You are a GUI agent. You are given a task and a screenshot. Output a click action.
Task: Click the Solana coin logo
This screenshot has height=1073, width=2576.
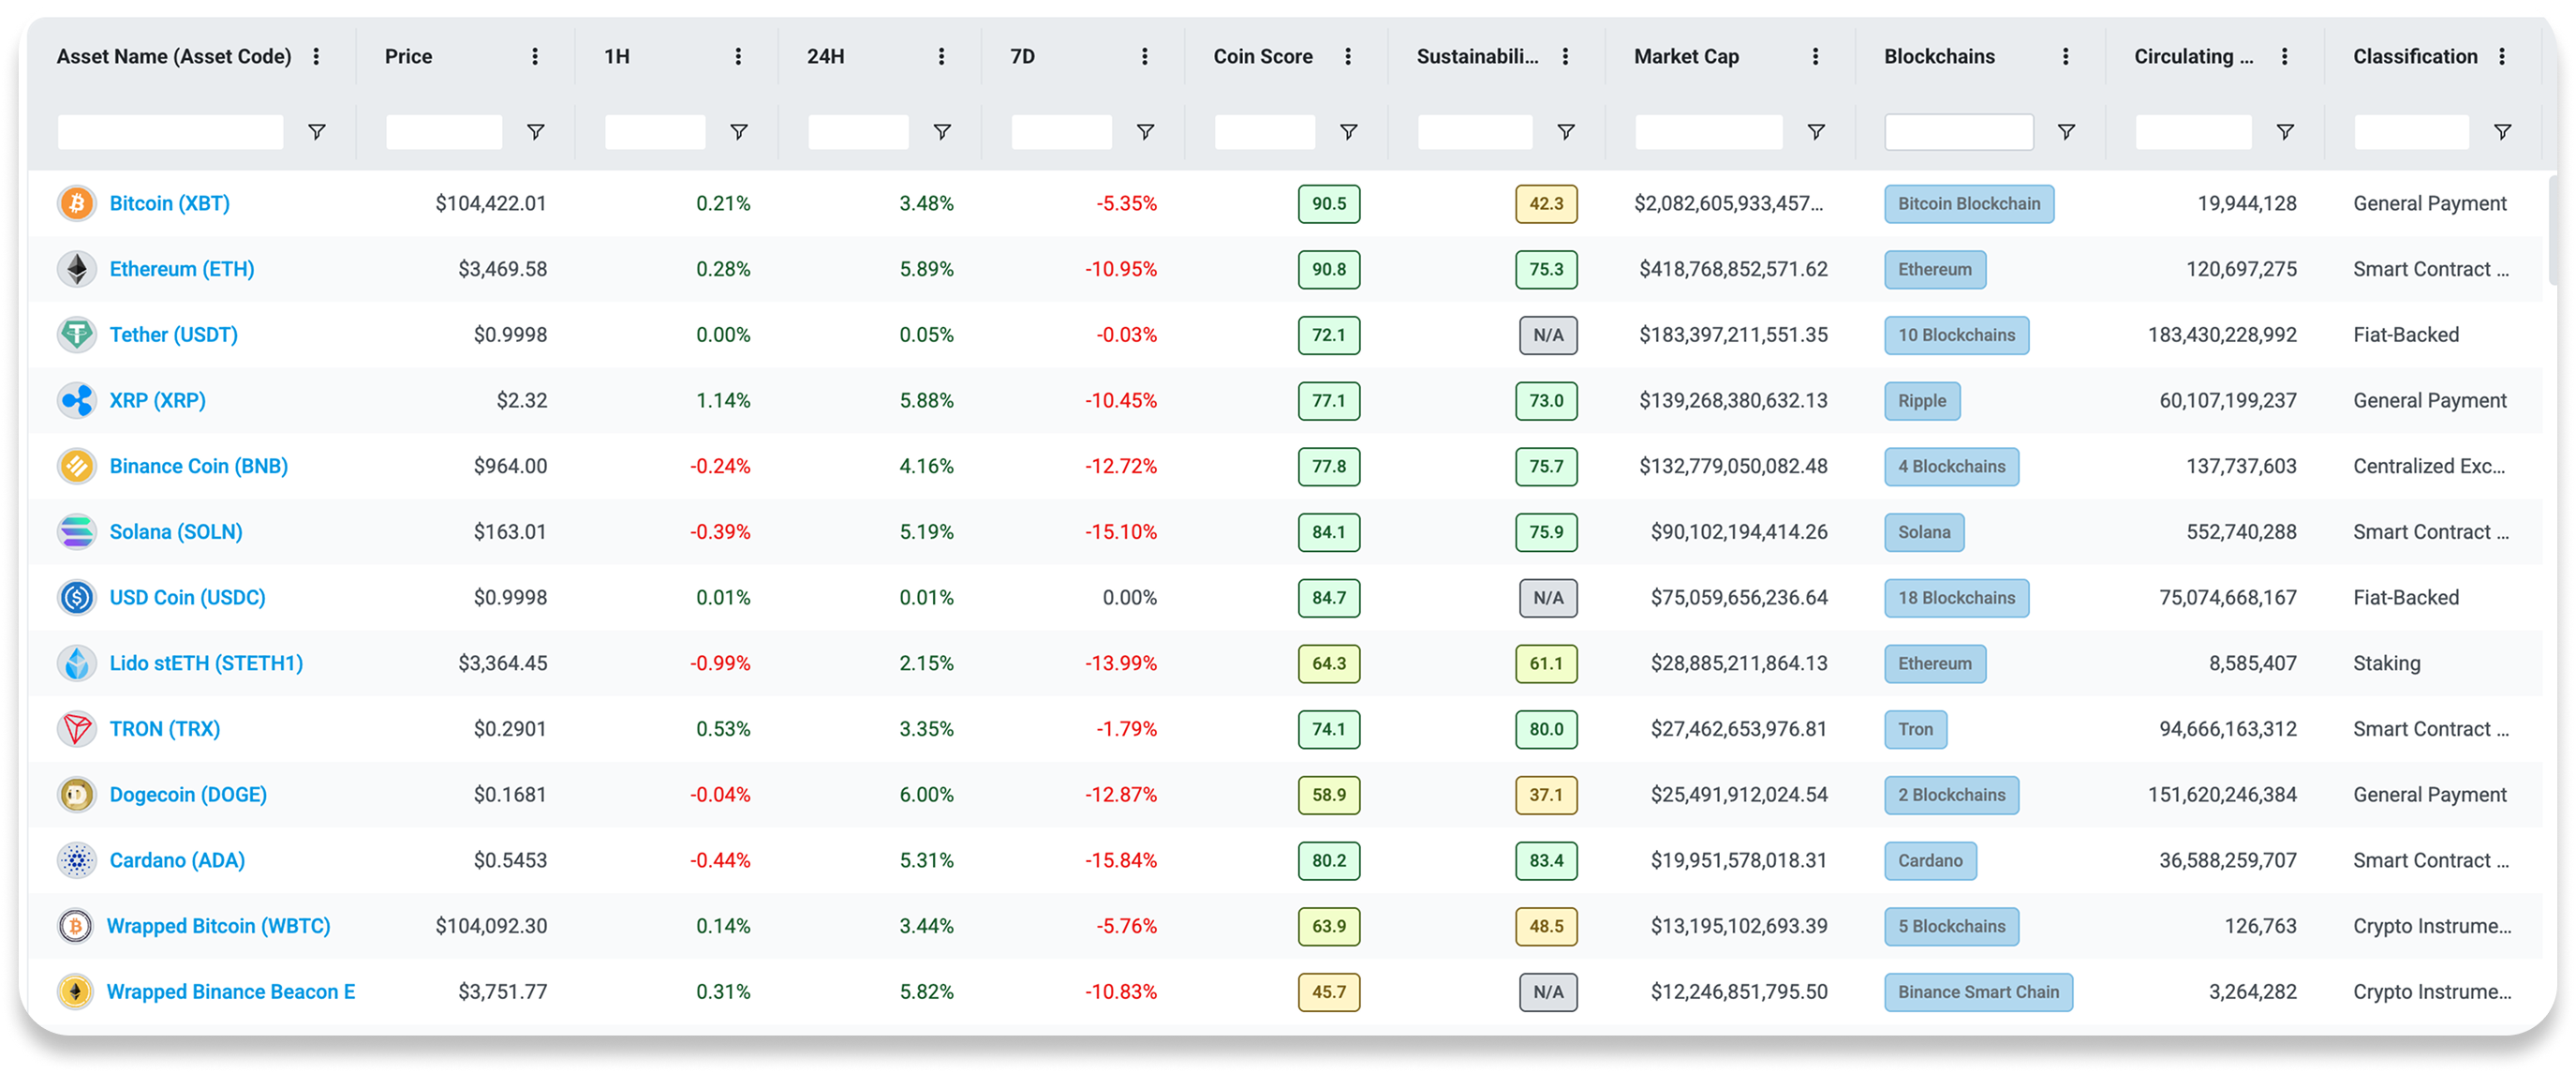pos(77,532)
